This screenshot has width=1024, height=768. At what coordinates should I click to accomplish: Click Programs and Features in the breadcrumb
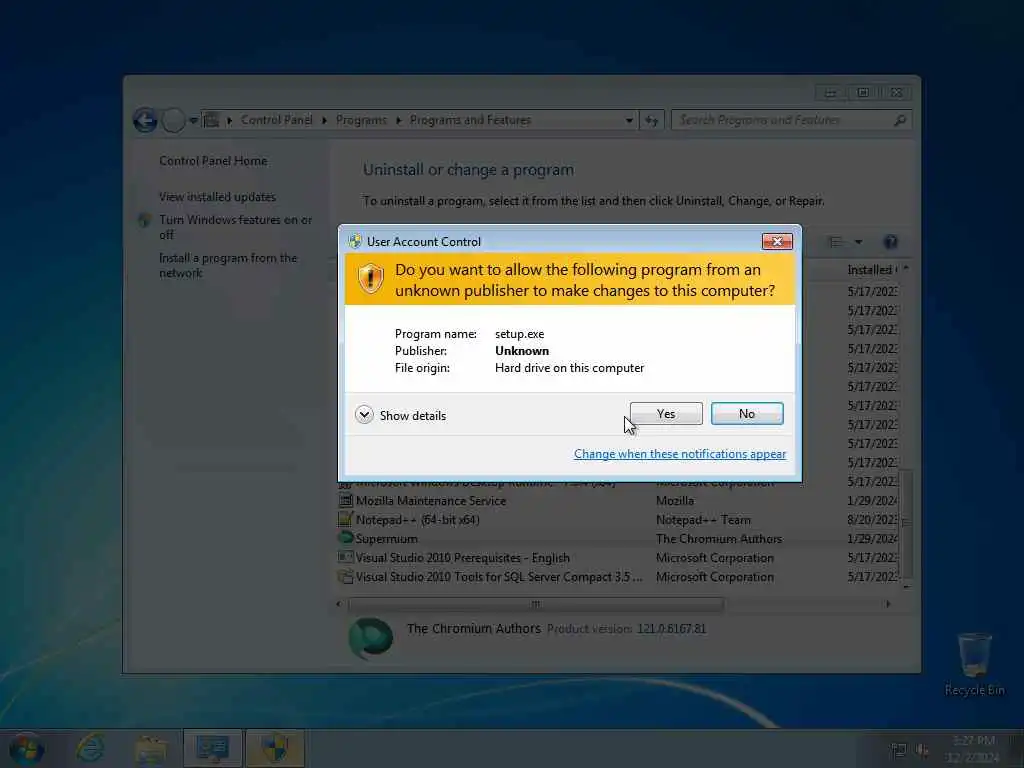tap(470, 120)
